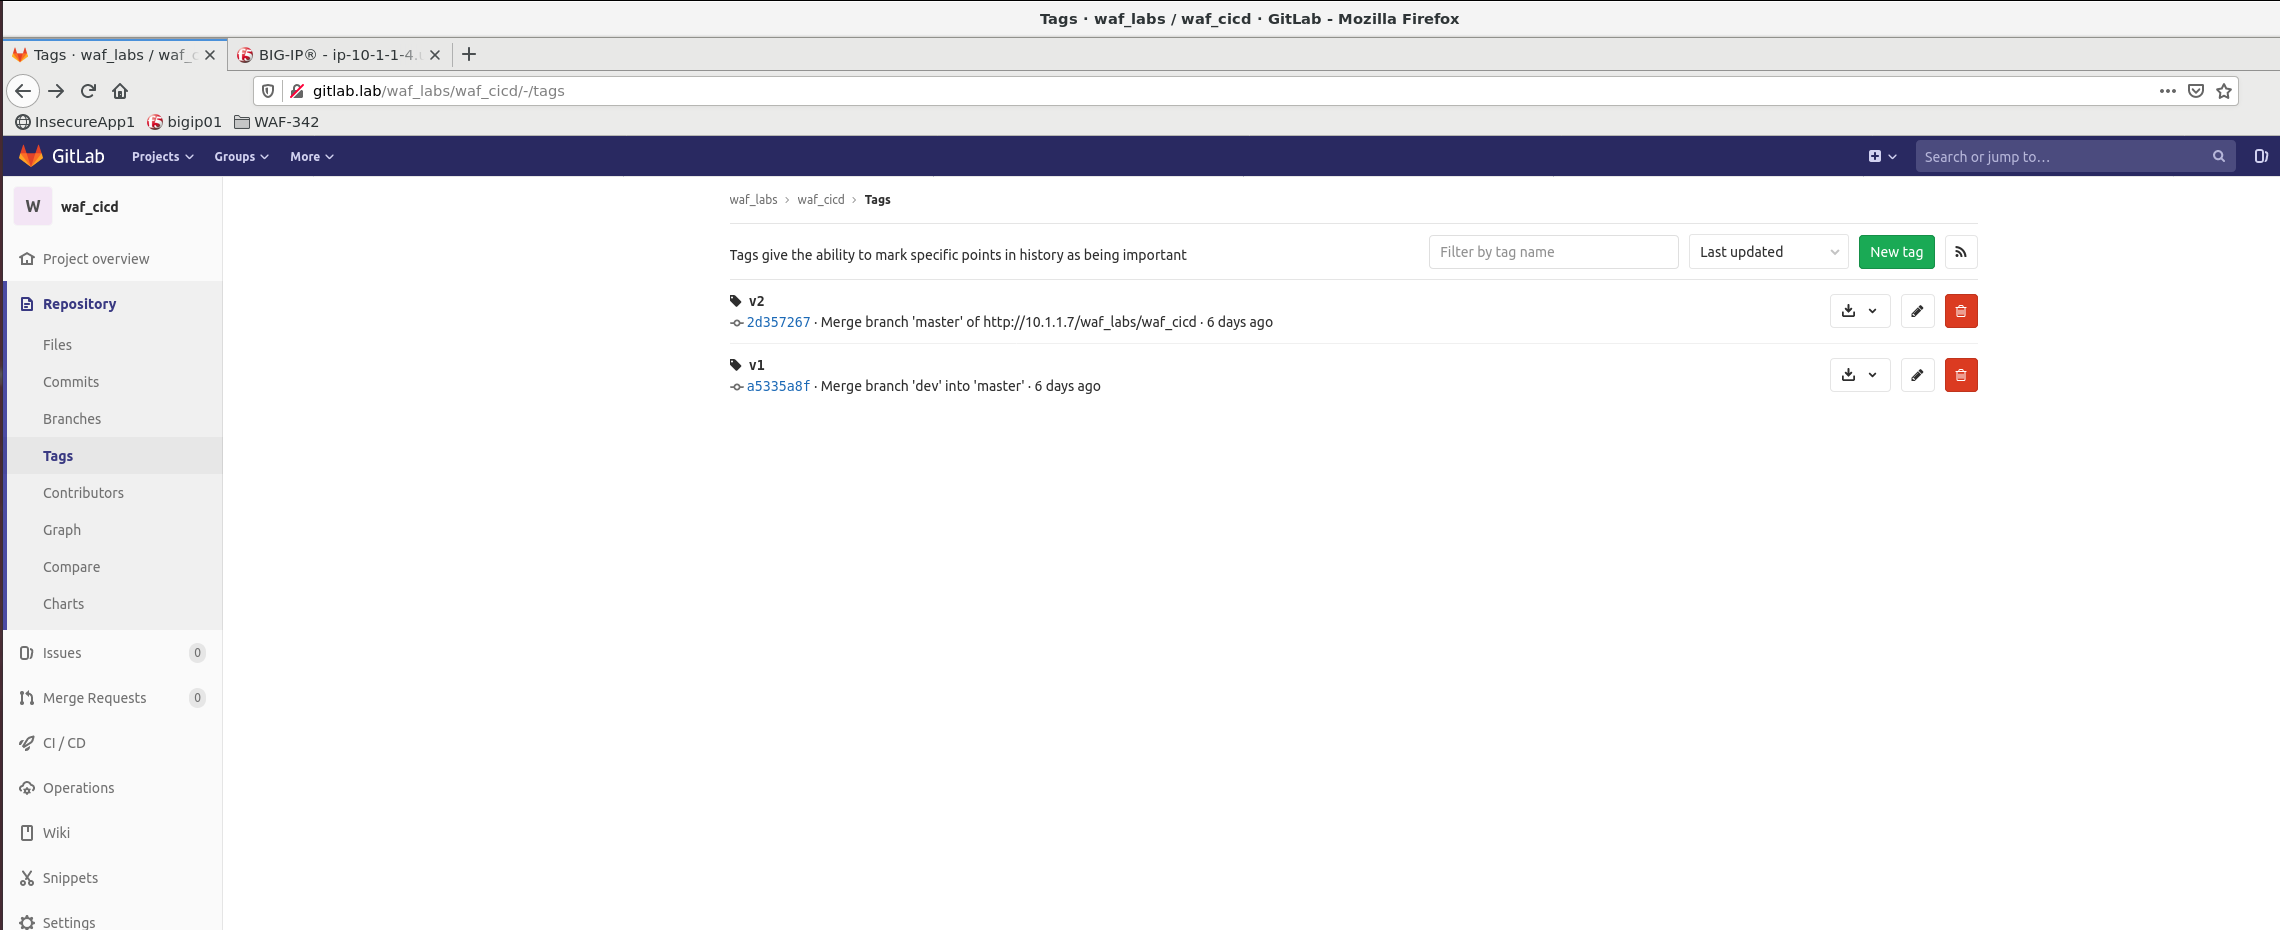The width and height of the screenshot is (2280, 930).
Task: Open the More dropdown menu
Action: coord(312,157)
